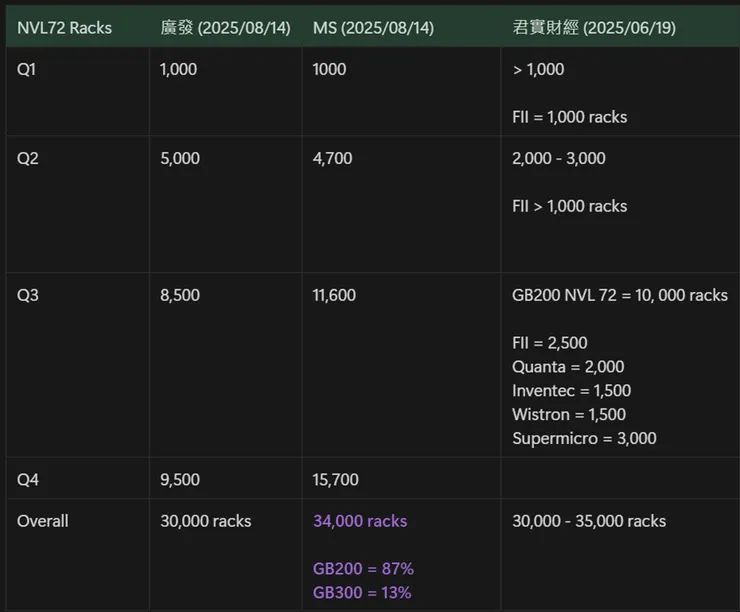740x612 pixels.
Task: Click the 'Supermicro = 3,000' line
Action: (x=584, y=438)
